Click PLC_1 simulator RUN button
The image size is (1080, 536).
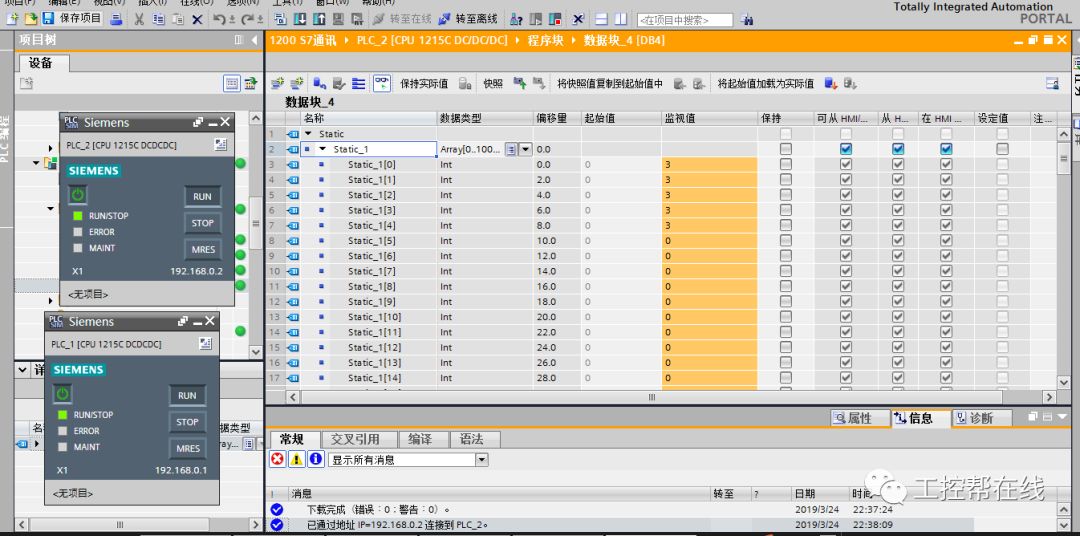pos(187,395)
